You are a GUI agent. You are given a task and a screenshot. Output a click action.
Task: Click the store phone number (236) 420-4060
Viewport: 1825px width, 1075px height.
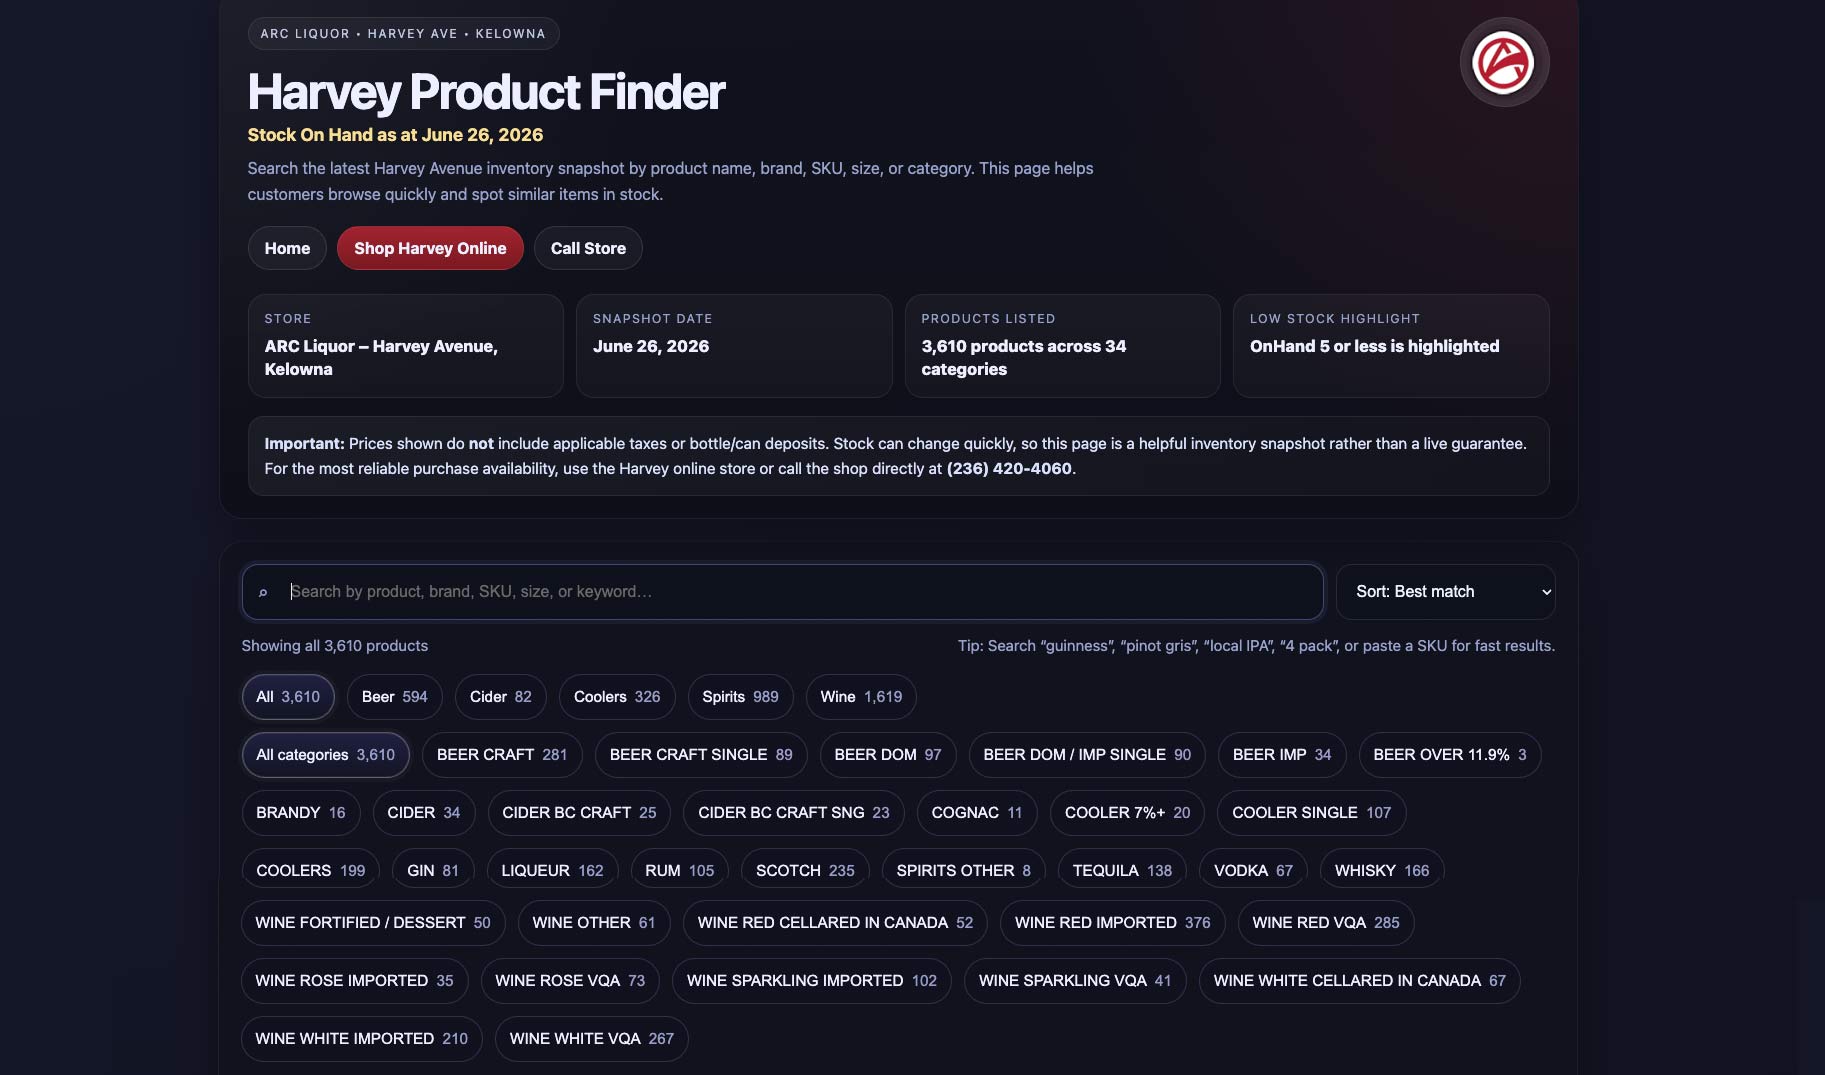coord(1009,469)
